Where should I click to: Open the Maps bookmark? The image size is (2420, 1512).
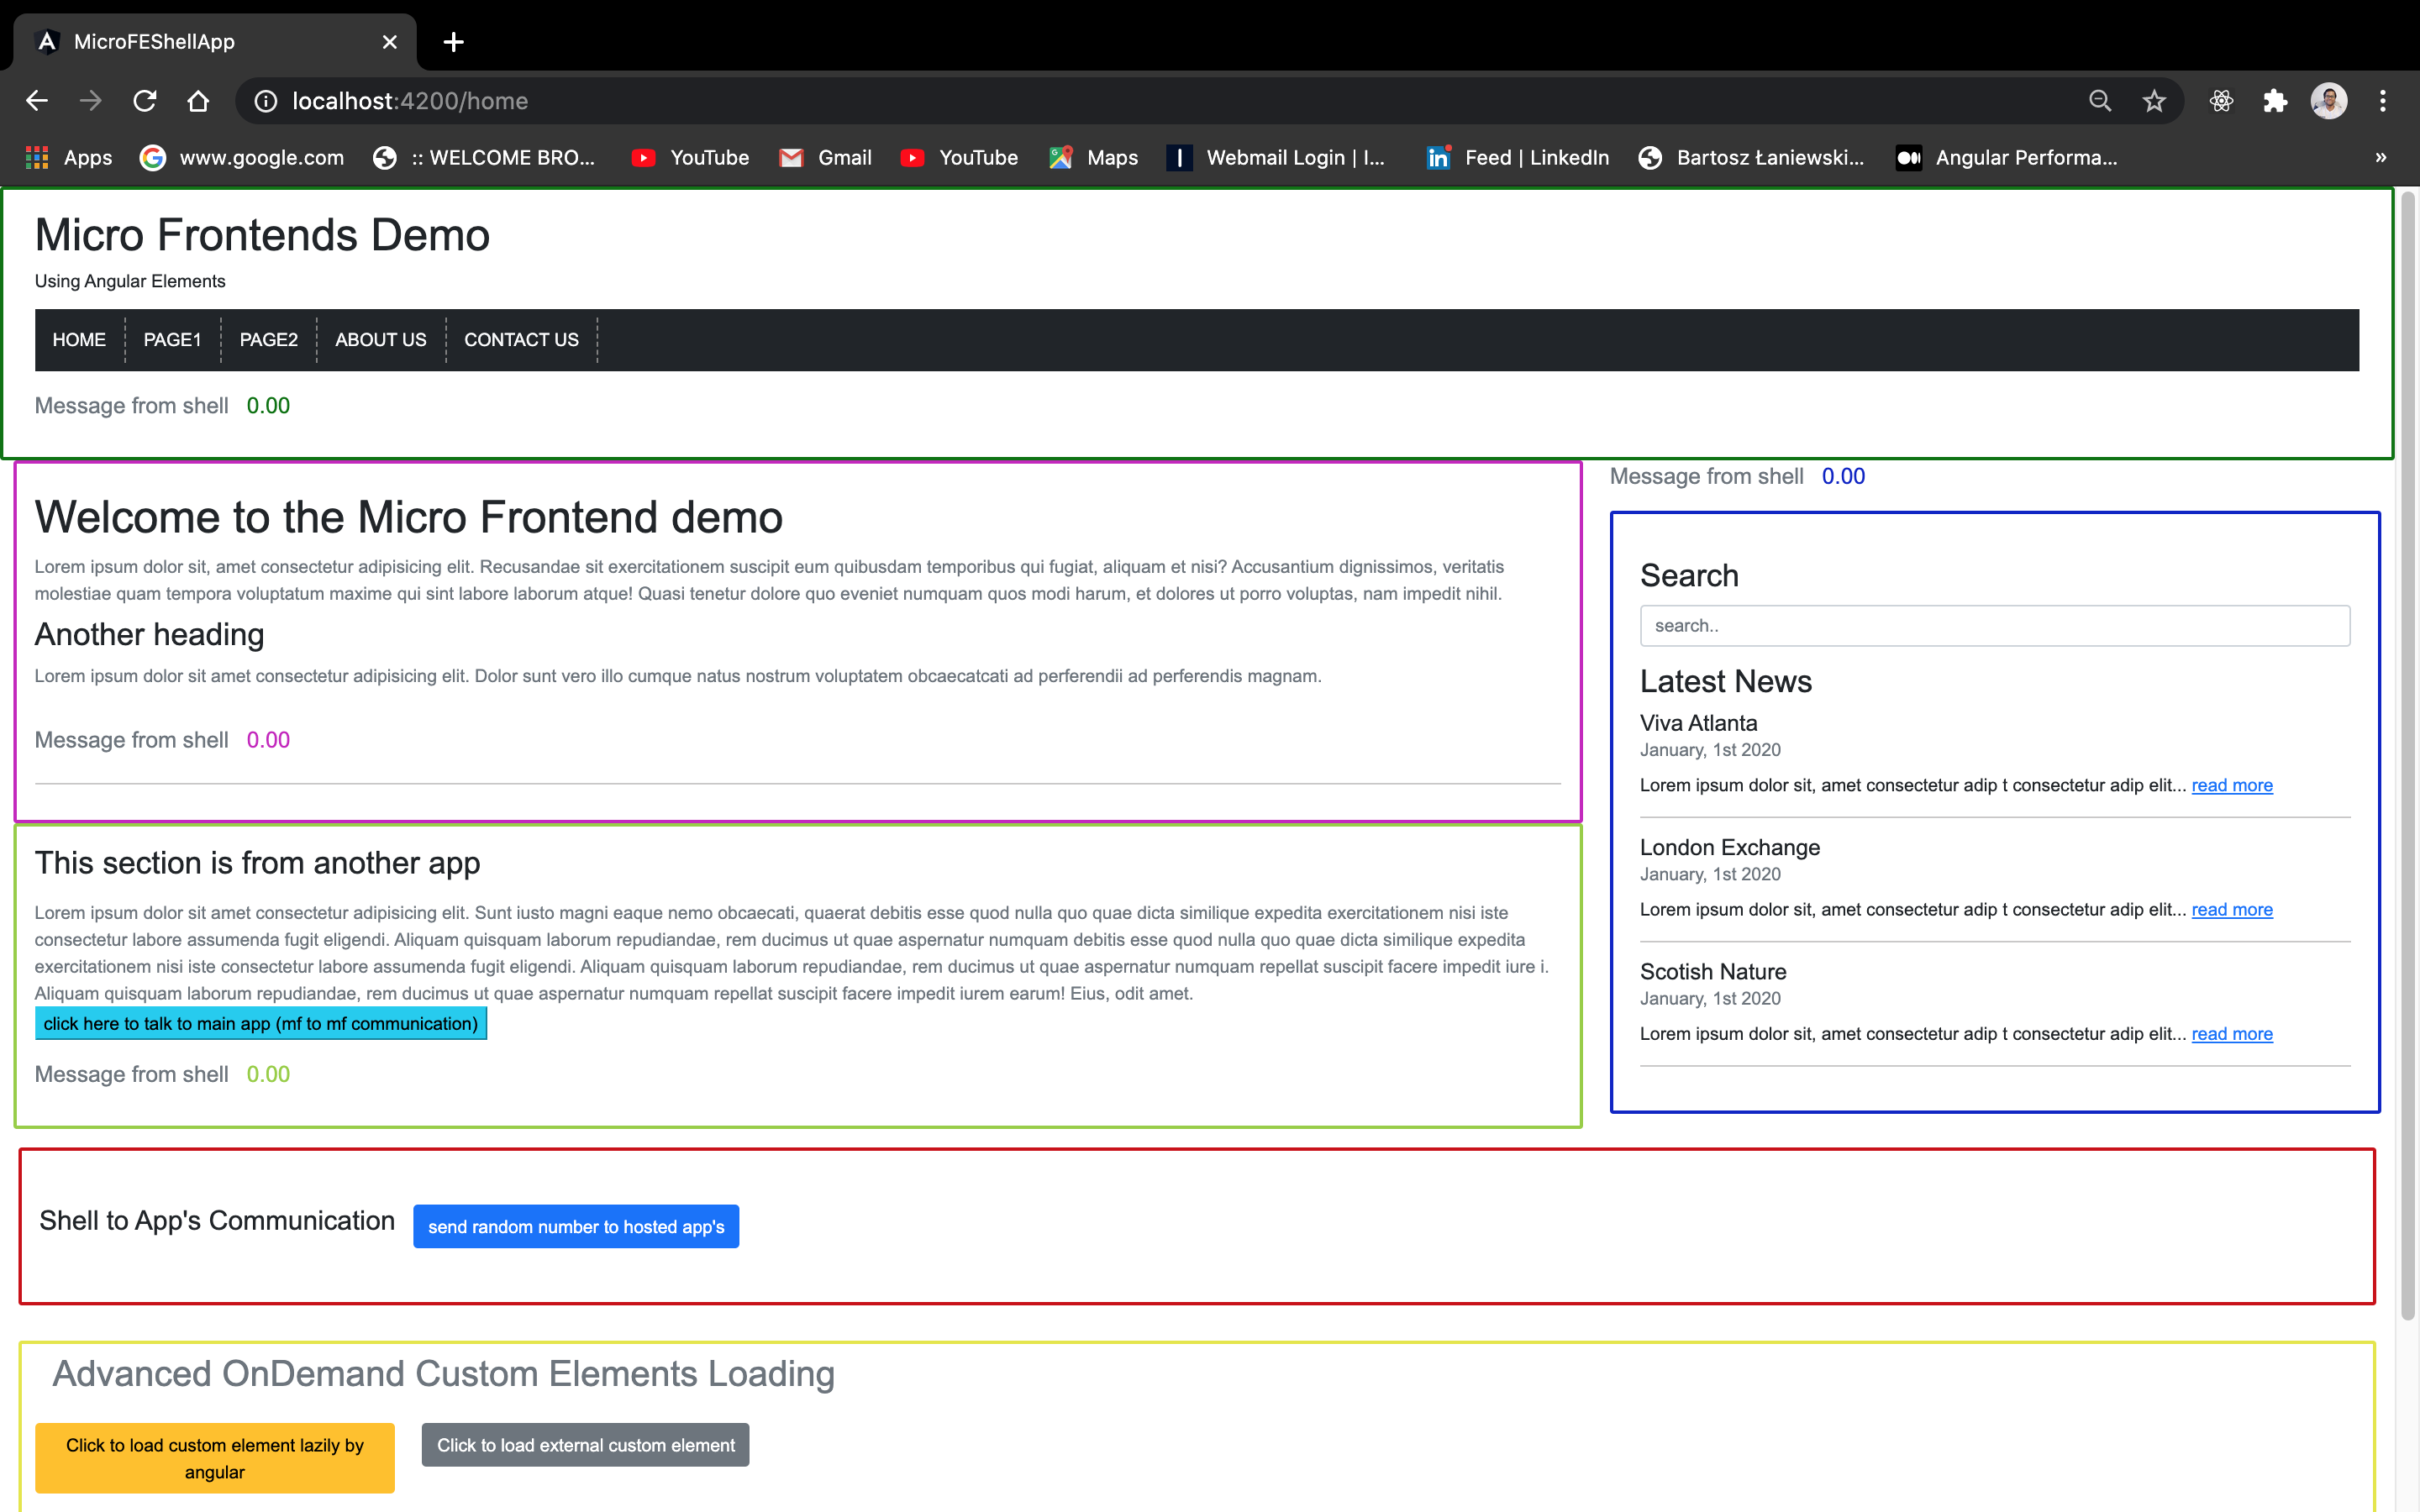pos(1092,157)
